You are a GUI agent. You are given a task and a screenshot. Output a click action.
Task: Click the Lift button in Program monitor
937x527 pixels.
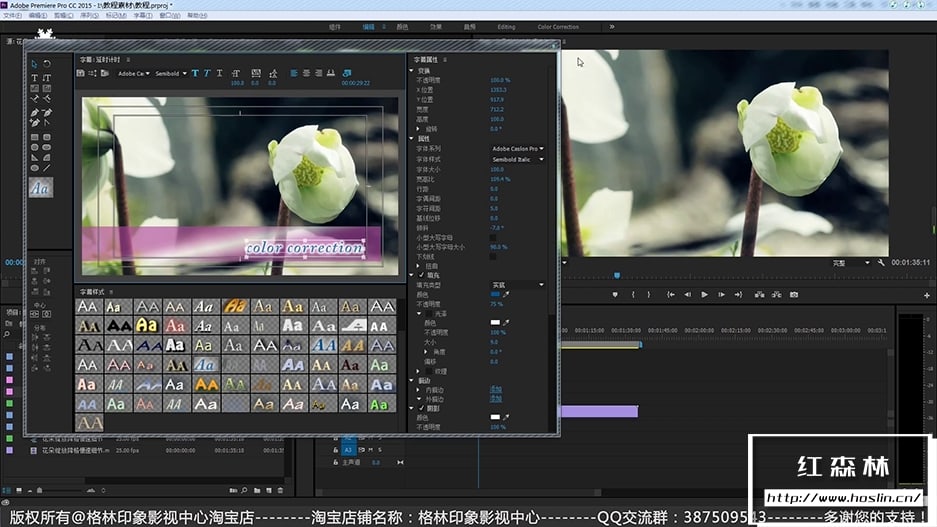759,295
